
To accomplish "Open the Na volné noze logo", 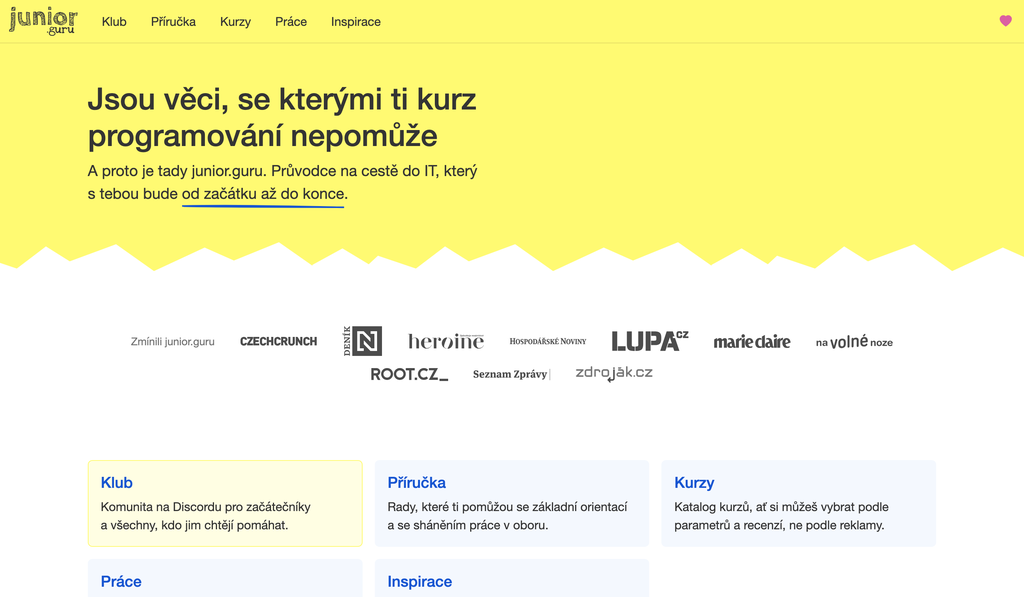I will click(x=854, y=342).
